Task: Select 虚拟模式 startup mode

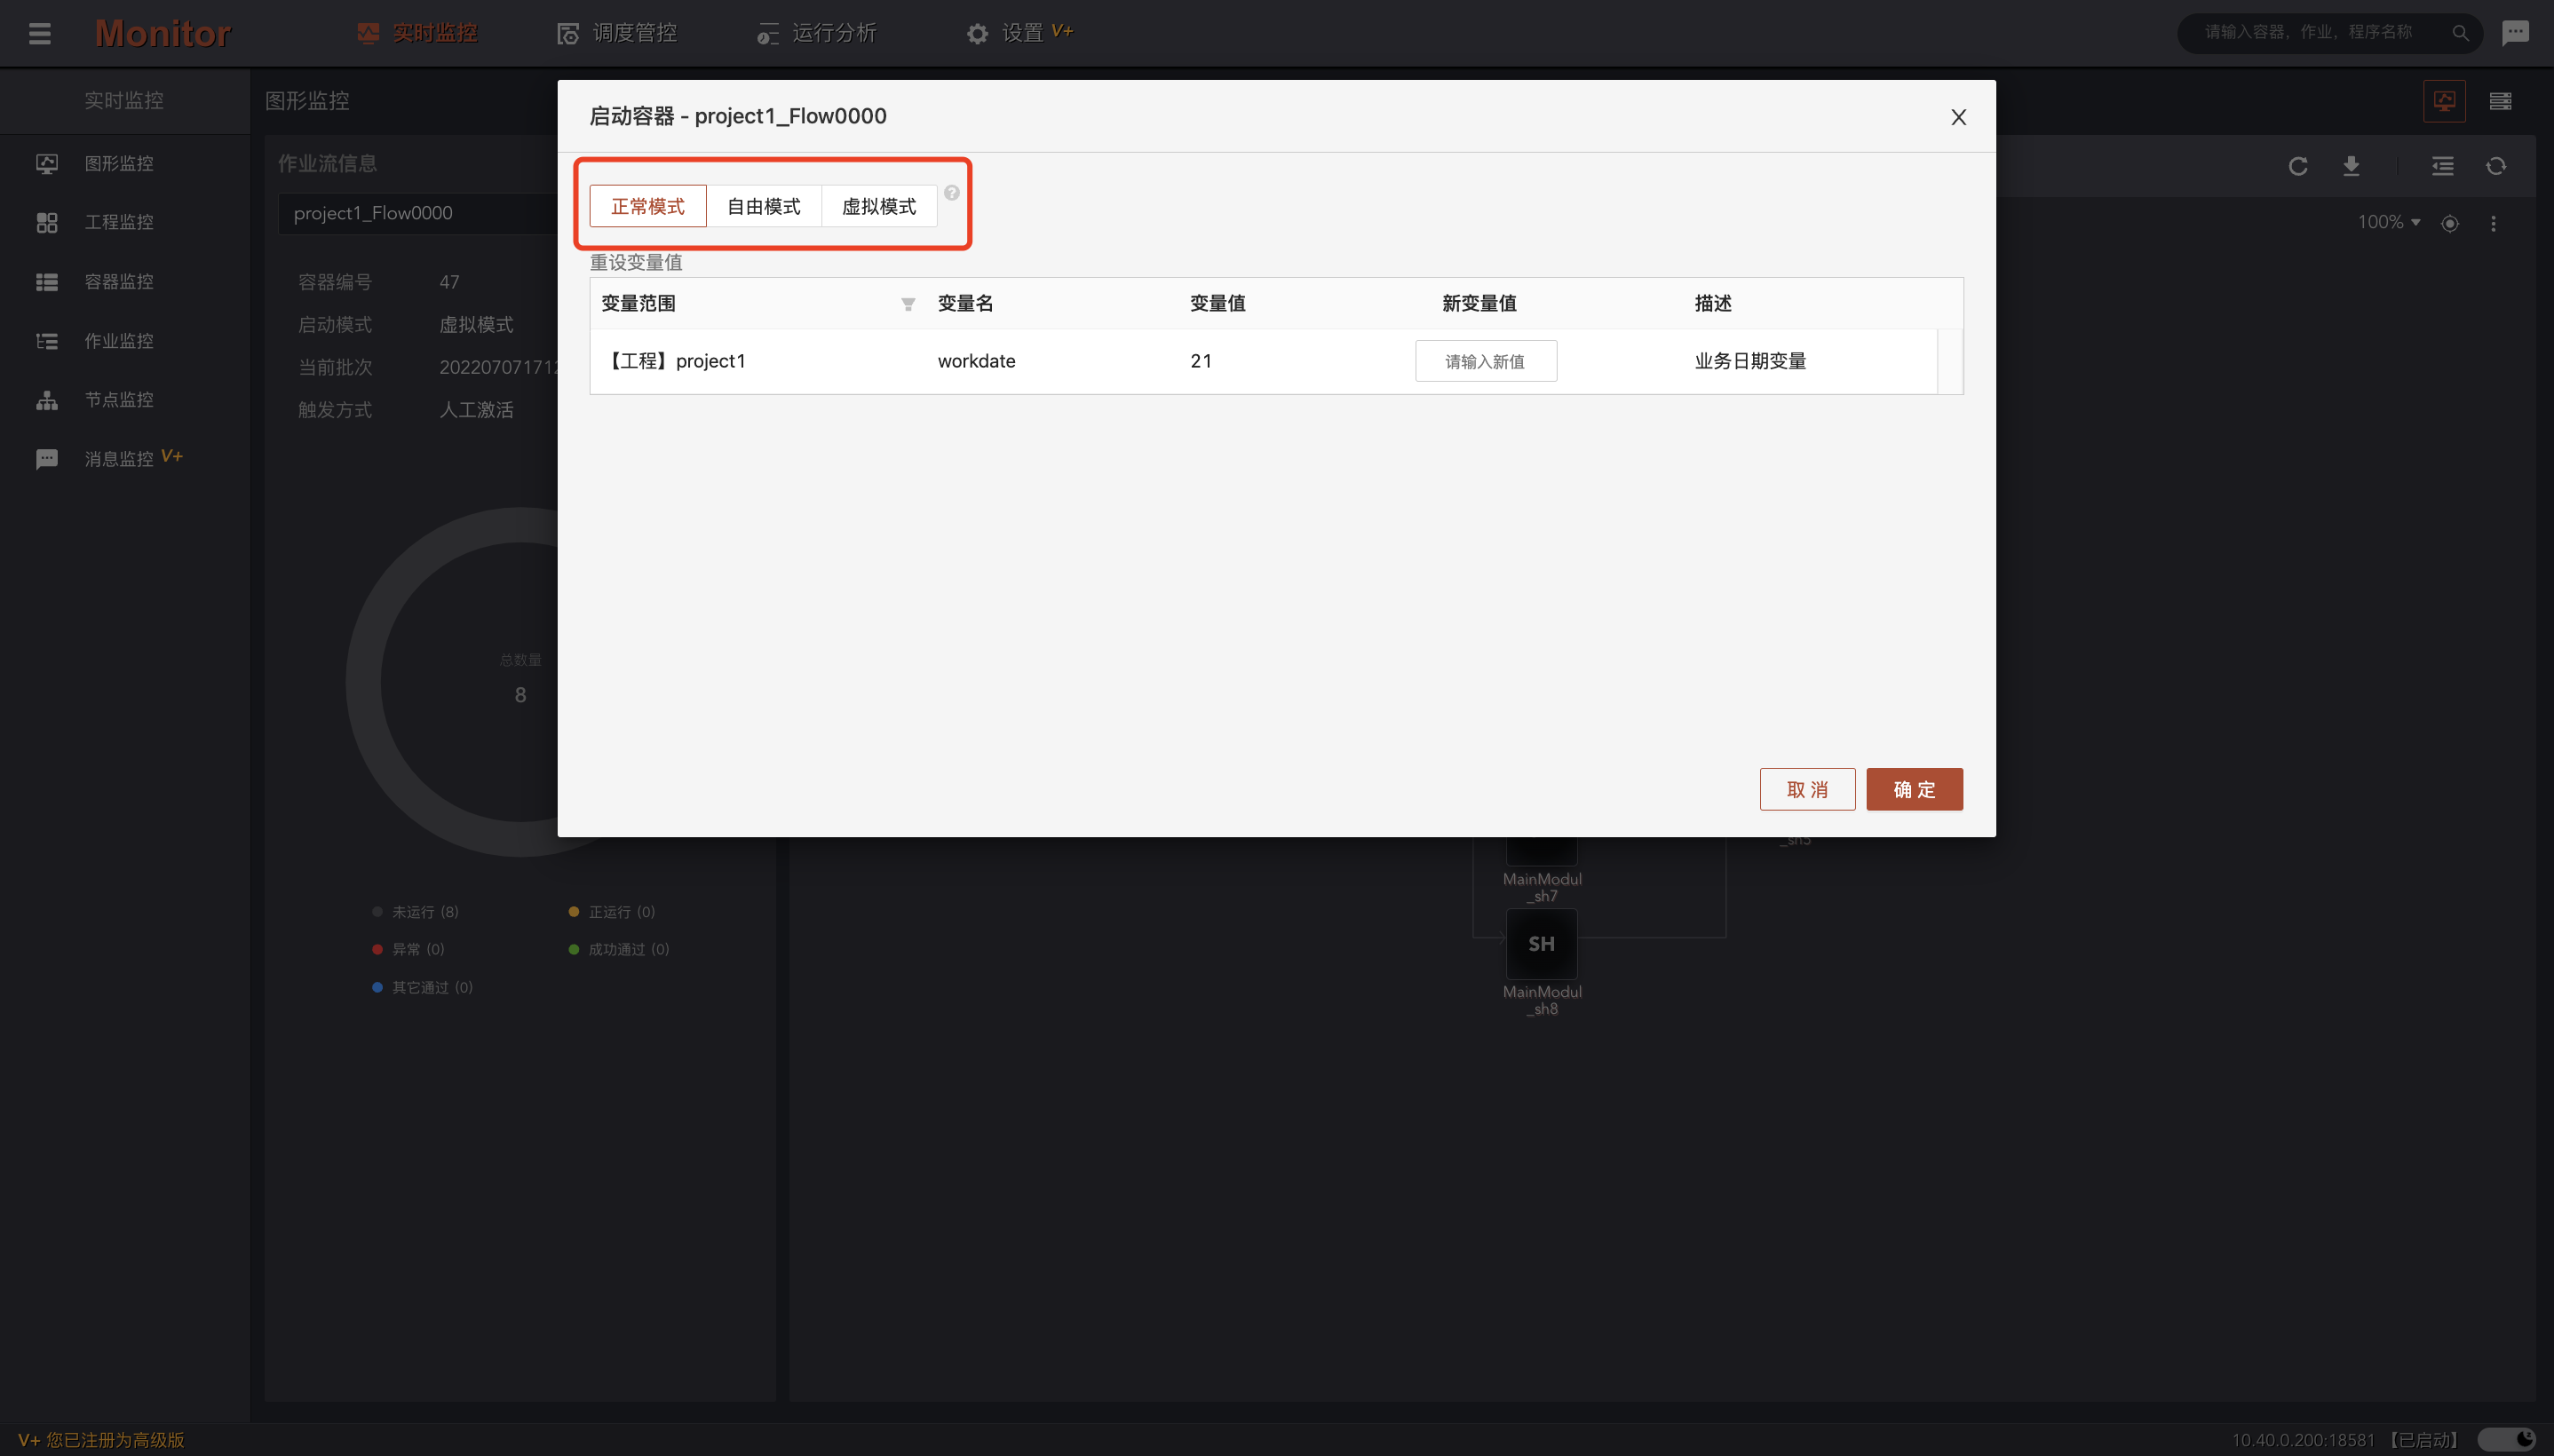Action: pos(878,206)
